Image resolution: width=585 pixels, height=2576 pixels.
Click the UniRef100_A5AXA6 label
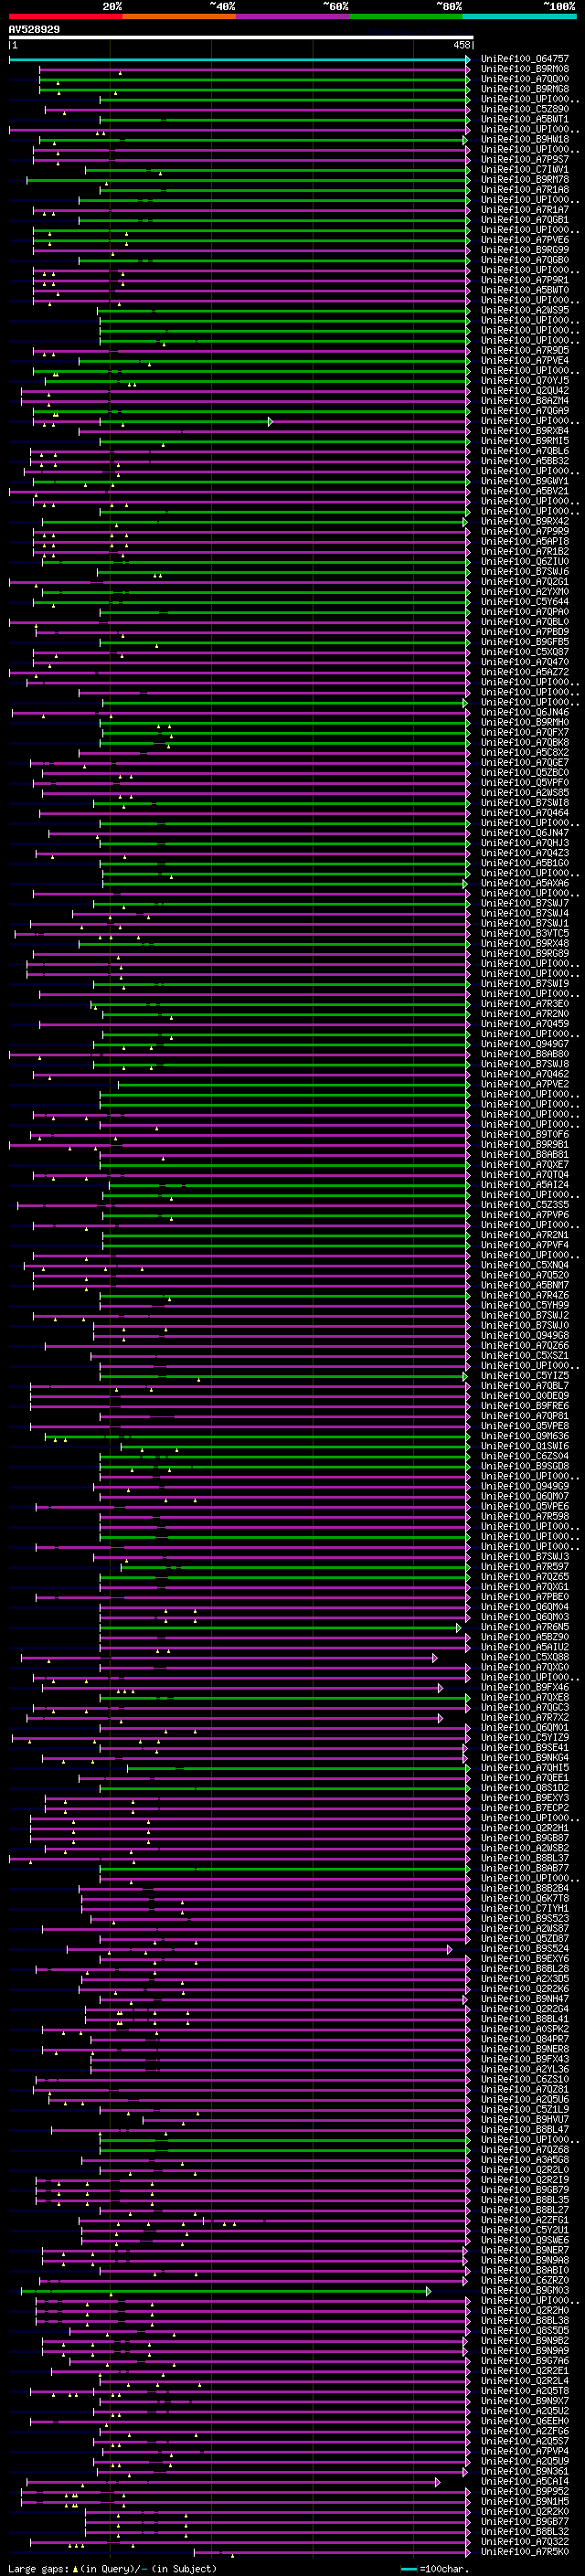(x=524, y=883)
